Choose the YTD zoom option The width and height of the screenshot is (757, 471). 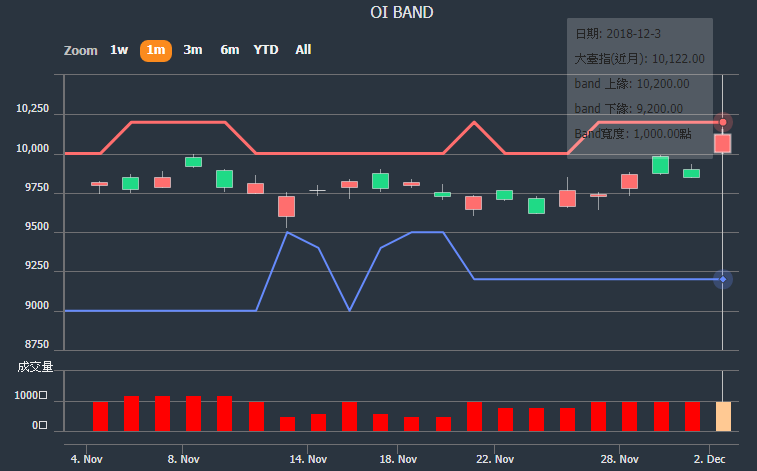[x=266, y=50]
